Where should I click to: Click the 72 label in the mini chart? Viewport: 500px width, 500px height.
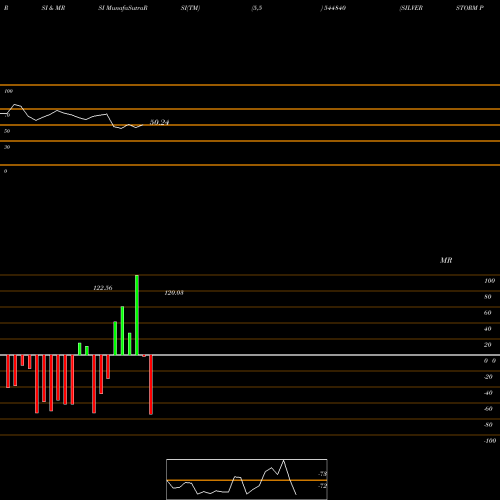[323, 486]
